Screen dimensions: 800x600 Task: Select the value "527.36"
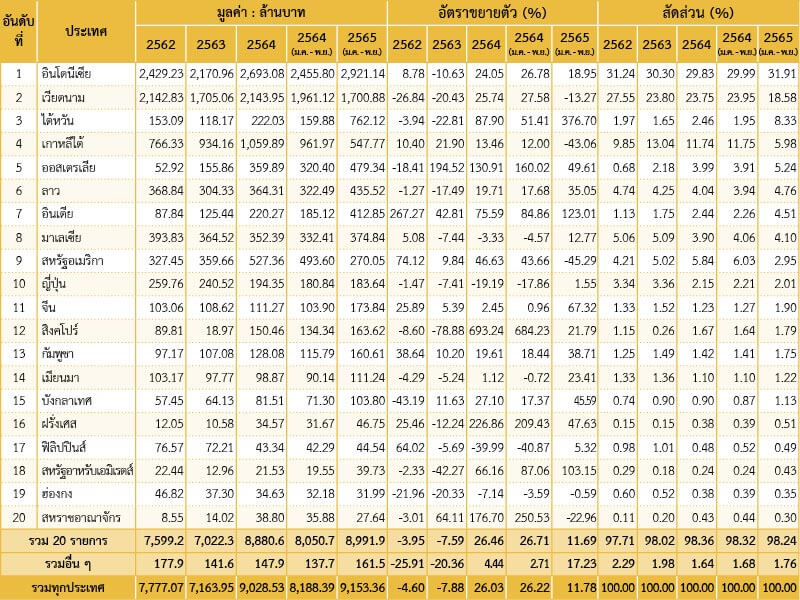[x=267, y=261]
